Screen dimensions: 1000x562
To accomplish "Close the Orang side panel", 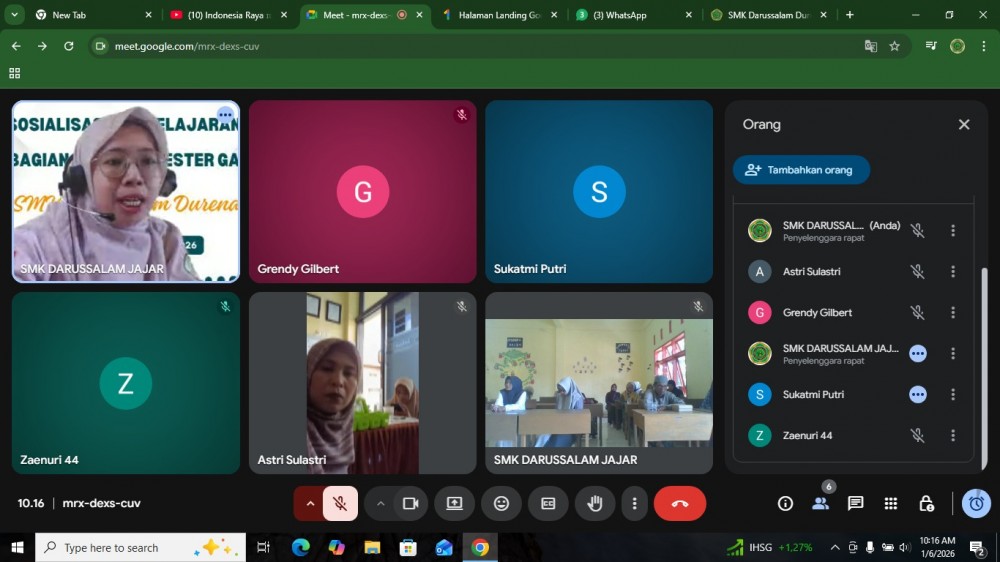I will (964, 125).
